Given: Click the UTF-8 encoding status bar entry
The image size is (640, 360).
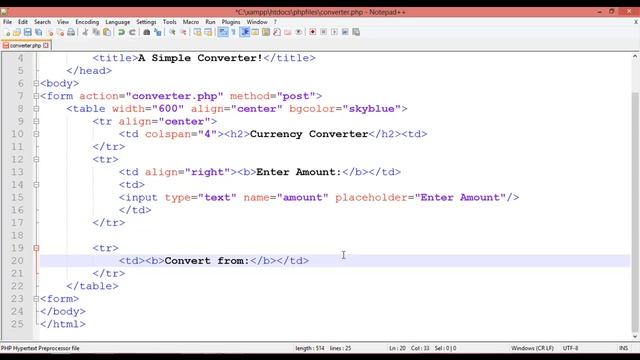Looking at the screenshot, I should coord(570,348).
